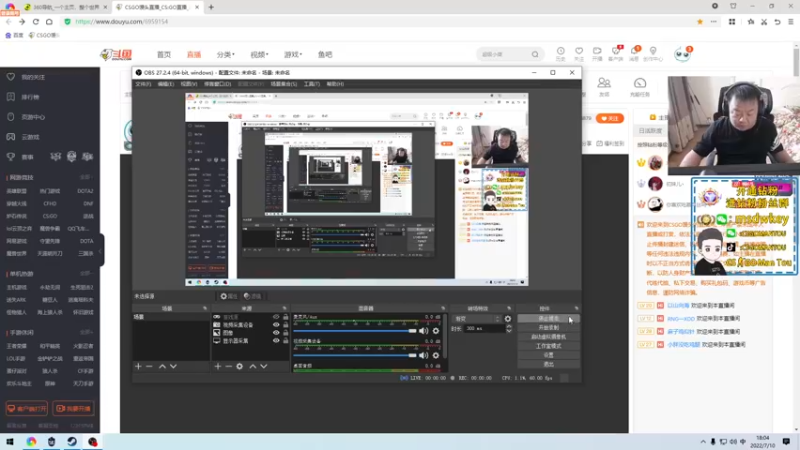Viewport: 800px width, 450px height.
Task: Toggle lock on the video capture device source
Action: click(x=286, y=324)
